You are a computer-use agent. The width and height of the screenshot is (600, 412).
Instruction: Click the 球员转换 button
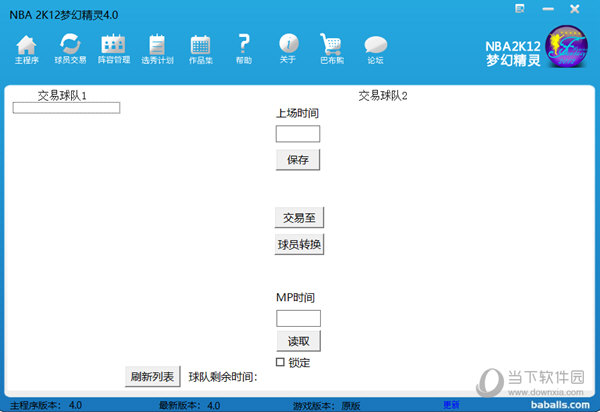click(x=299, y=244)
